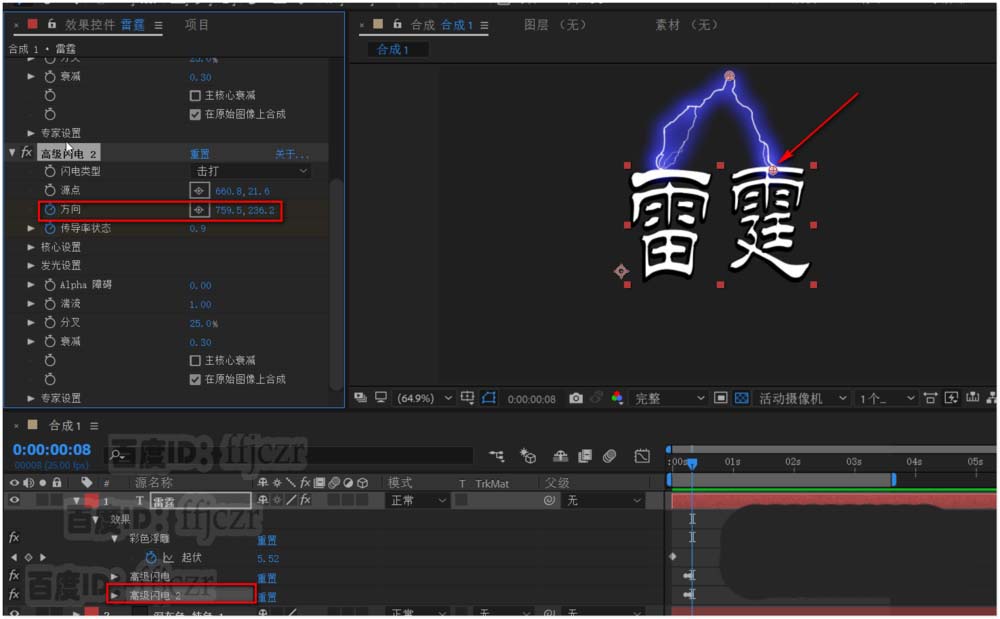This screenshot has width=1000, height=619.
Task: Toggle fx switch for 高级闪电 2 in timeline
Action: tap(14, 595)
